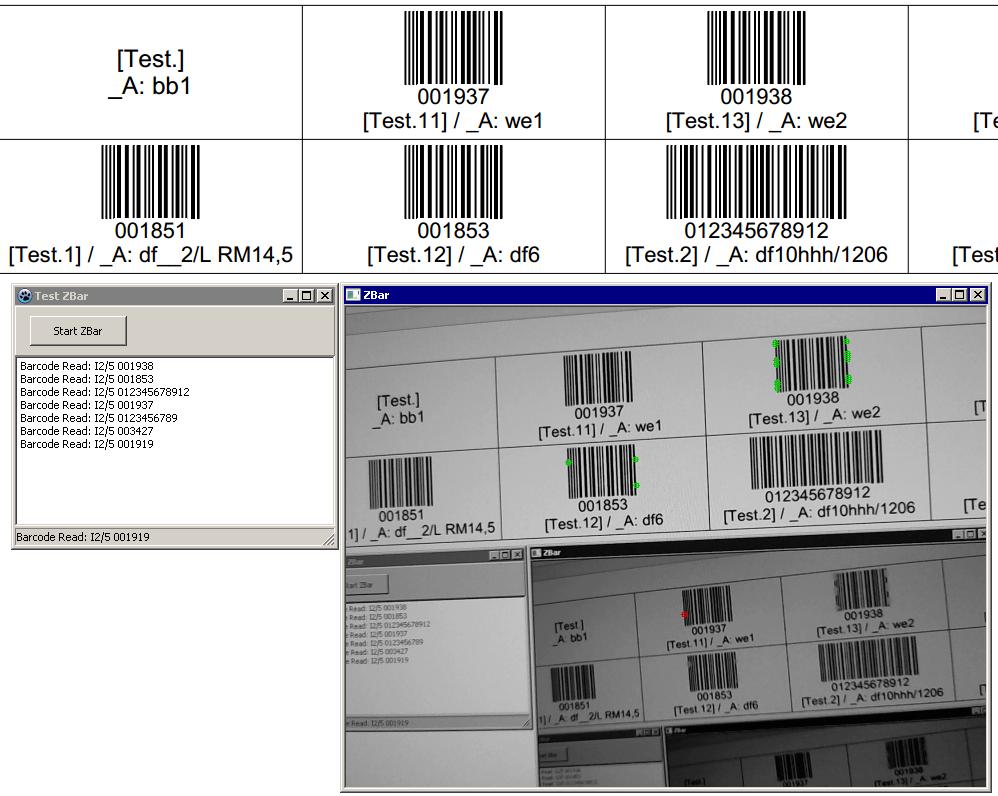Maximize the Test ZBar window

(x=307, y=296)
